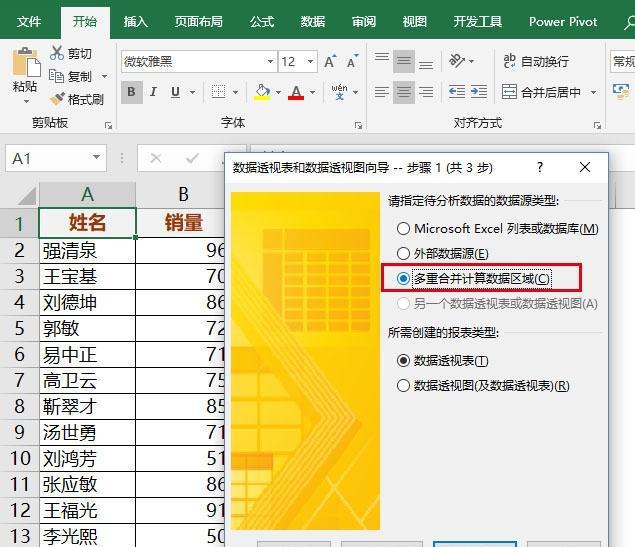635x547 pixels.
Task: Click the wizard help question mark
Action: pos(540,167)
